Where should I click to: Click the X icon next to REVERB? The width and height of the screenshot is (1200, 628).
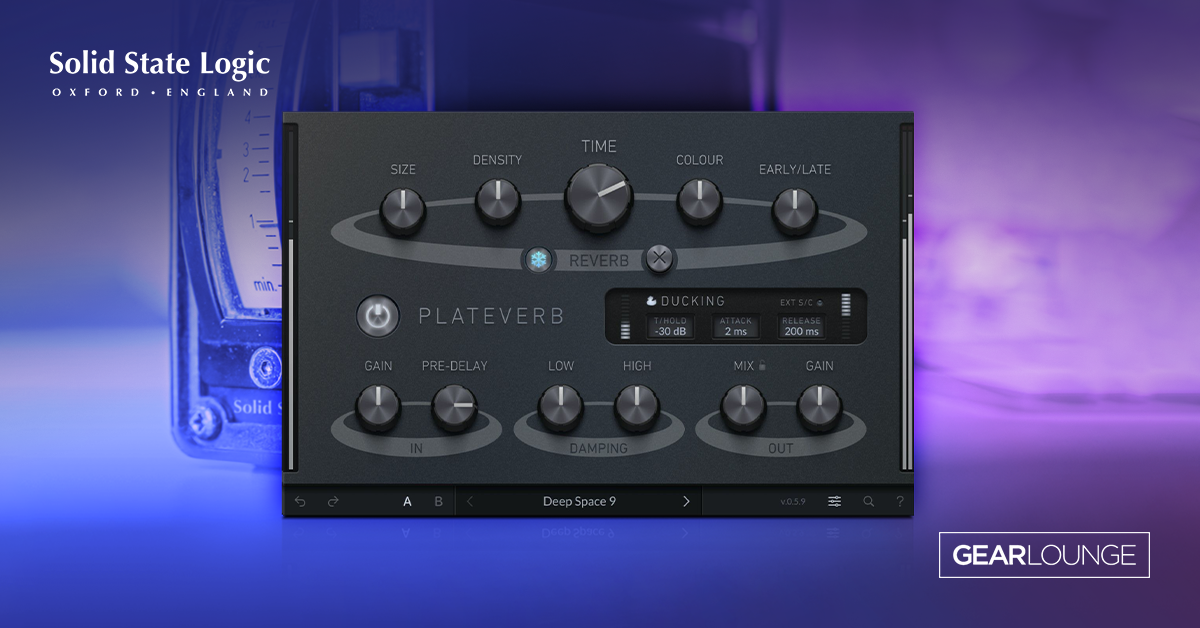660,259
